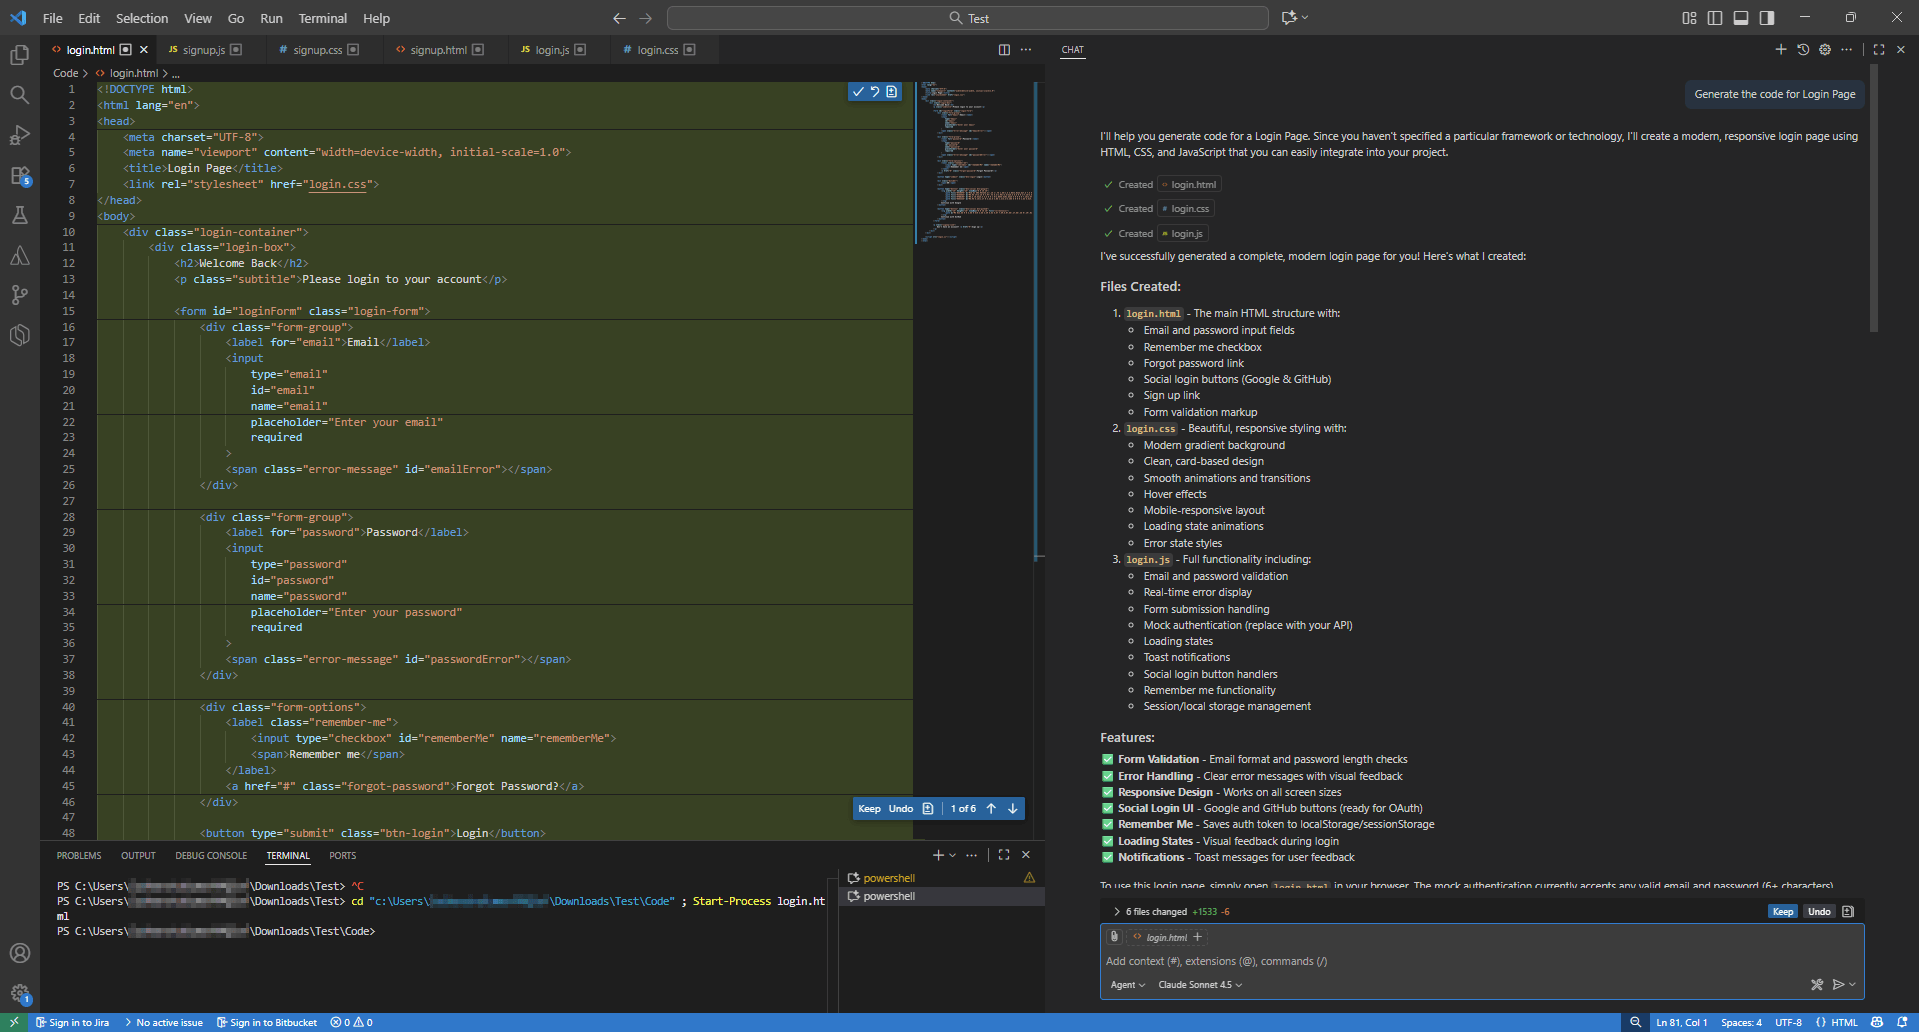Click Keep in the editor change bar
The image size is (1919, 1034).
pyautogui.click(x=869, y=808)
